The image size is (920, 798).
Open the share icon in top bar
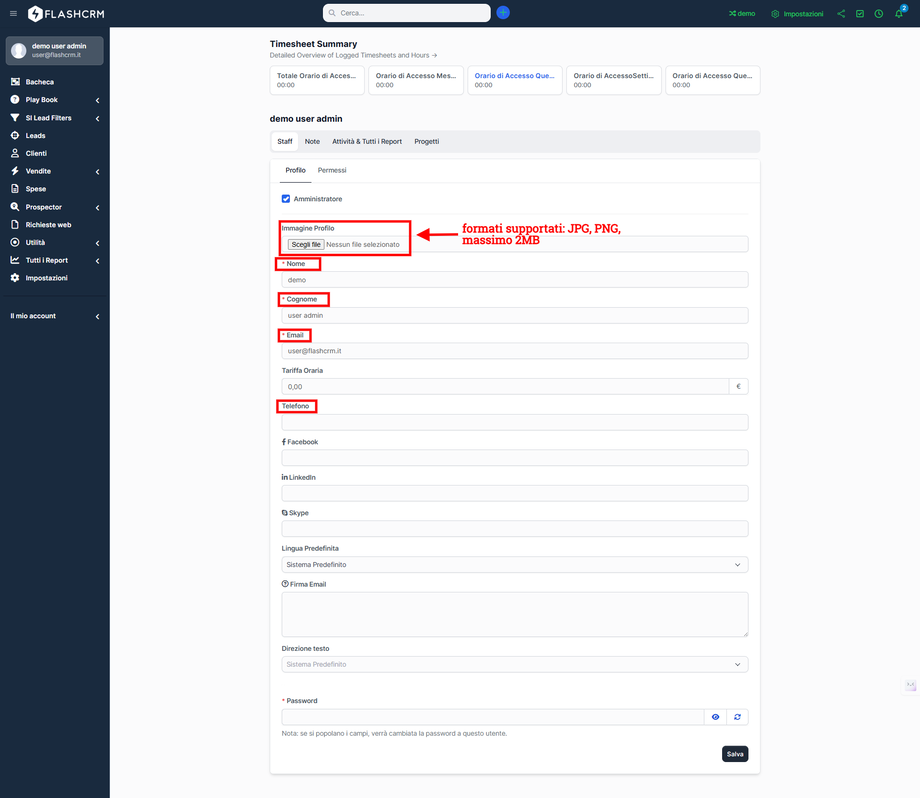point(841,13)
